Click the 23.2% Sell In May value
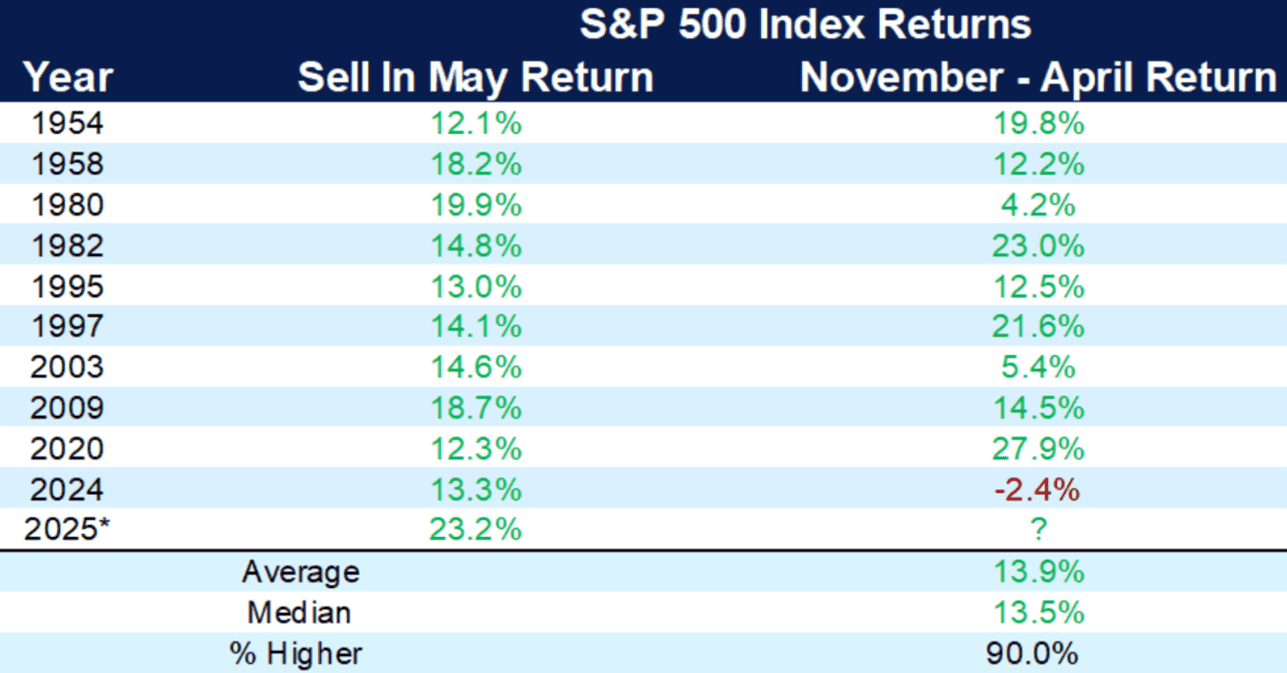Viewport: 1287px width, 673px height. point(478,530)
